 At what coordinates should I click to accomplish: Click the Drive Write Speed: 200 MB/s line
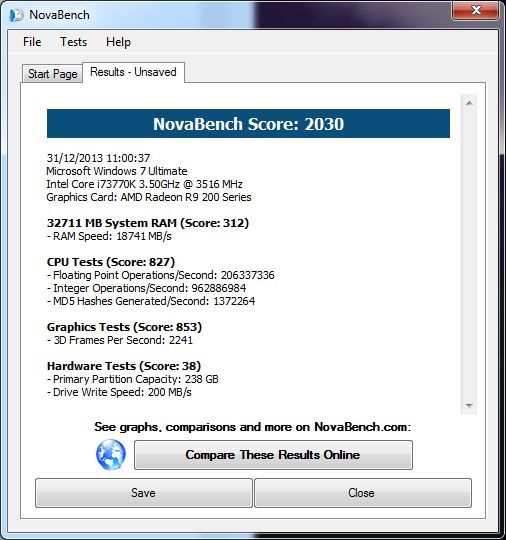(x=119, y=392)
